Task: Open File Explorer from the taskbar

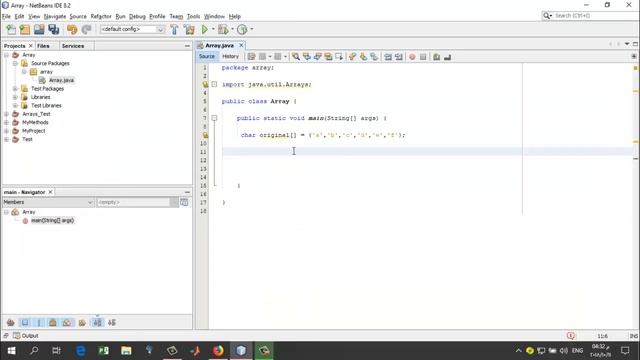Action: coord(126,351)
